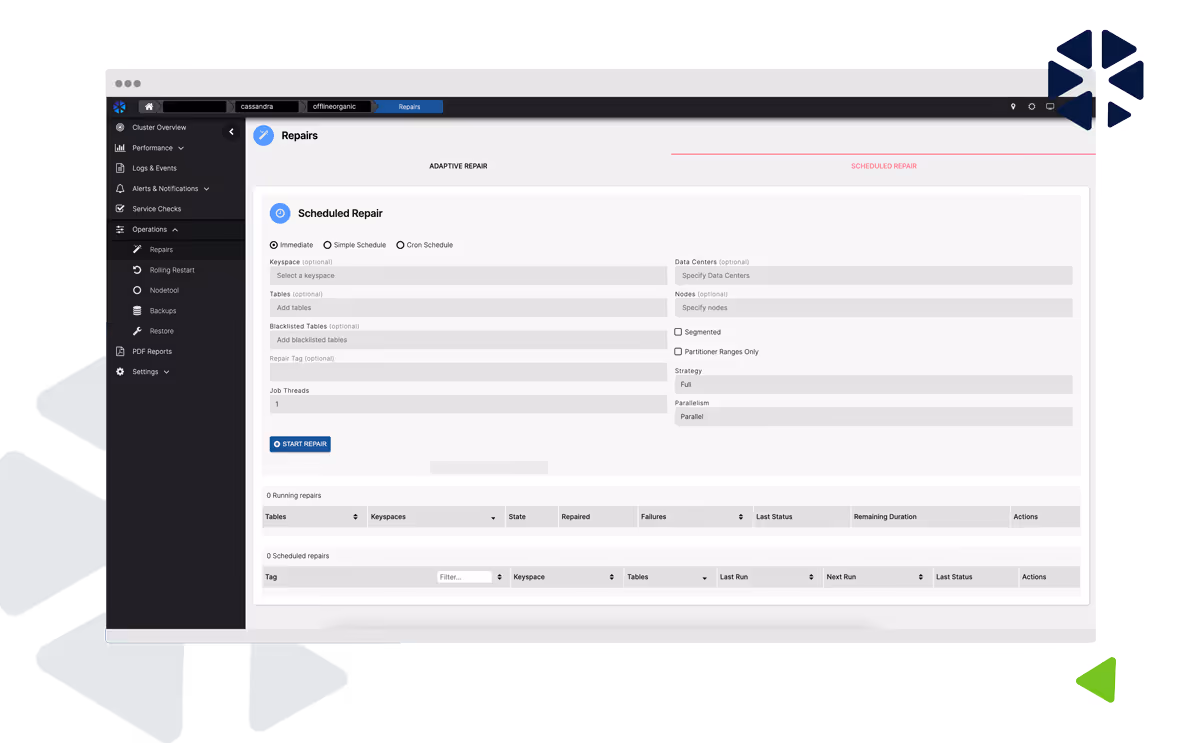Open the Strategy dropdown showing Full
1200x743 pixels.
(873, 384)
